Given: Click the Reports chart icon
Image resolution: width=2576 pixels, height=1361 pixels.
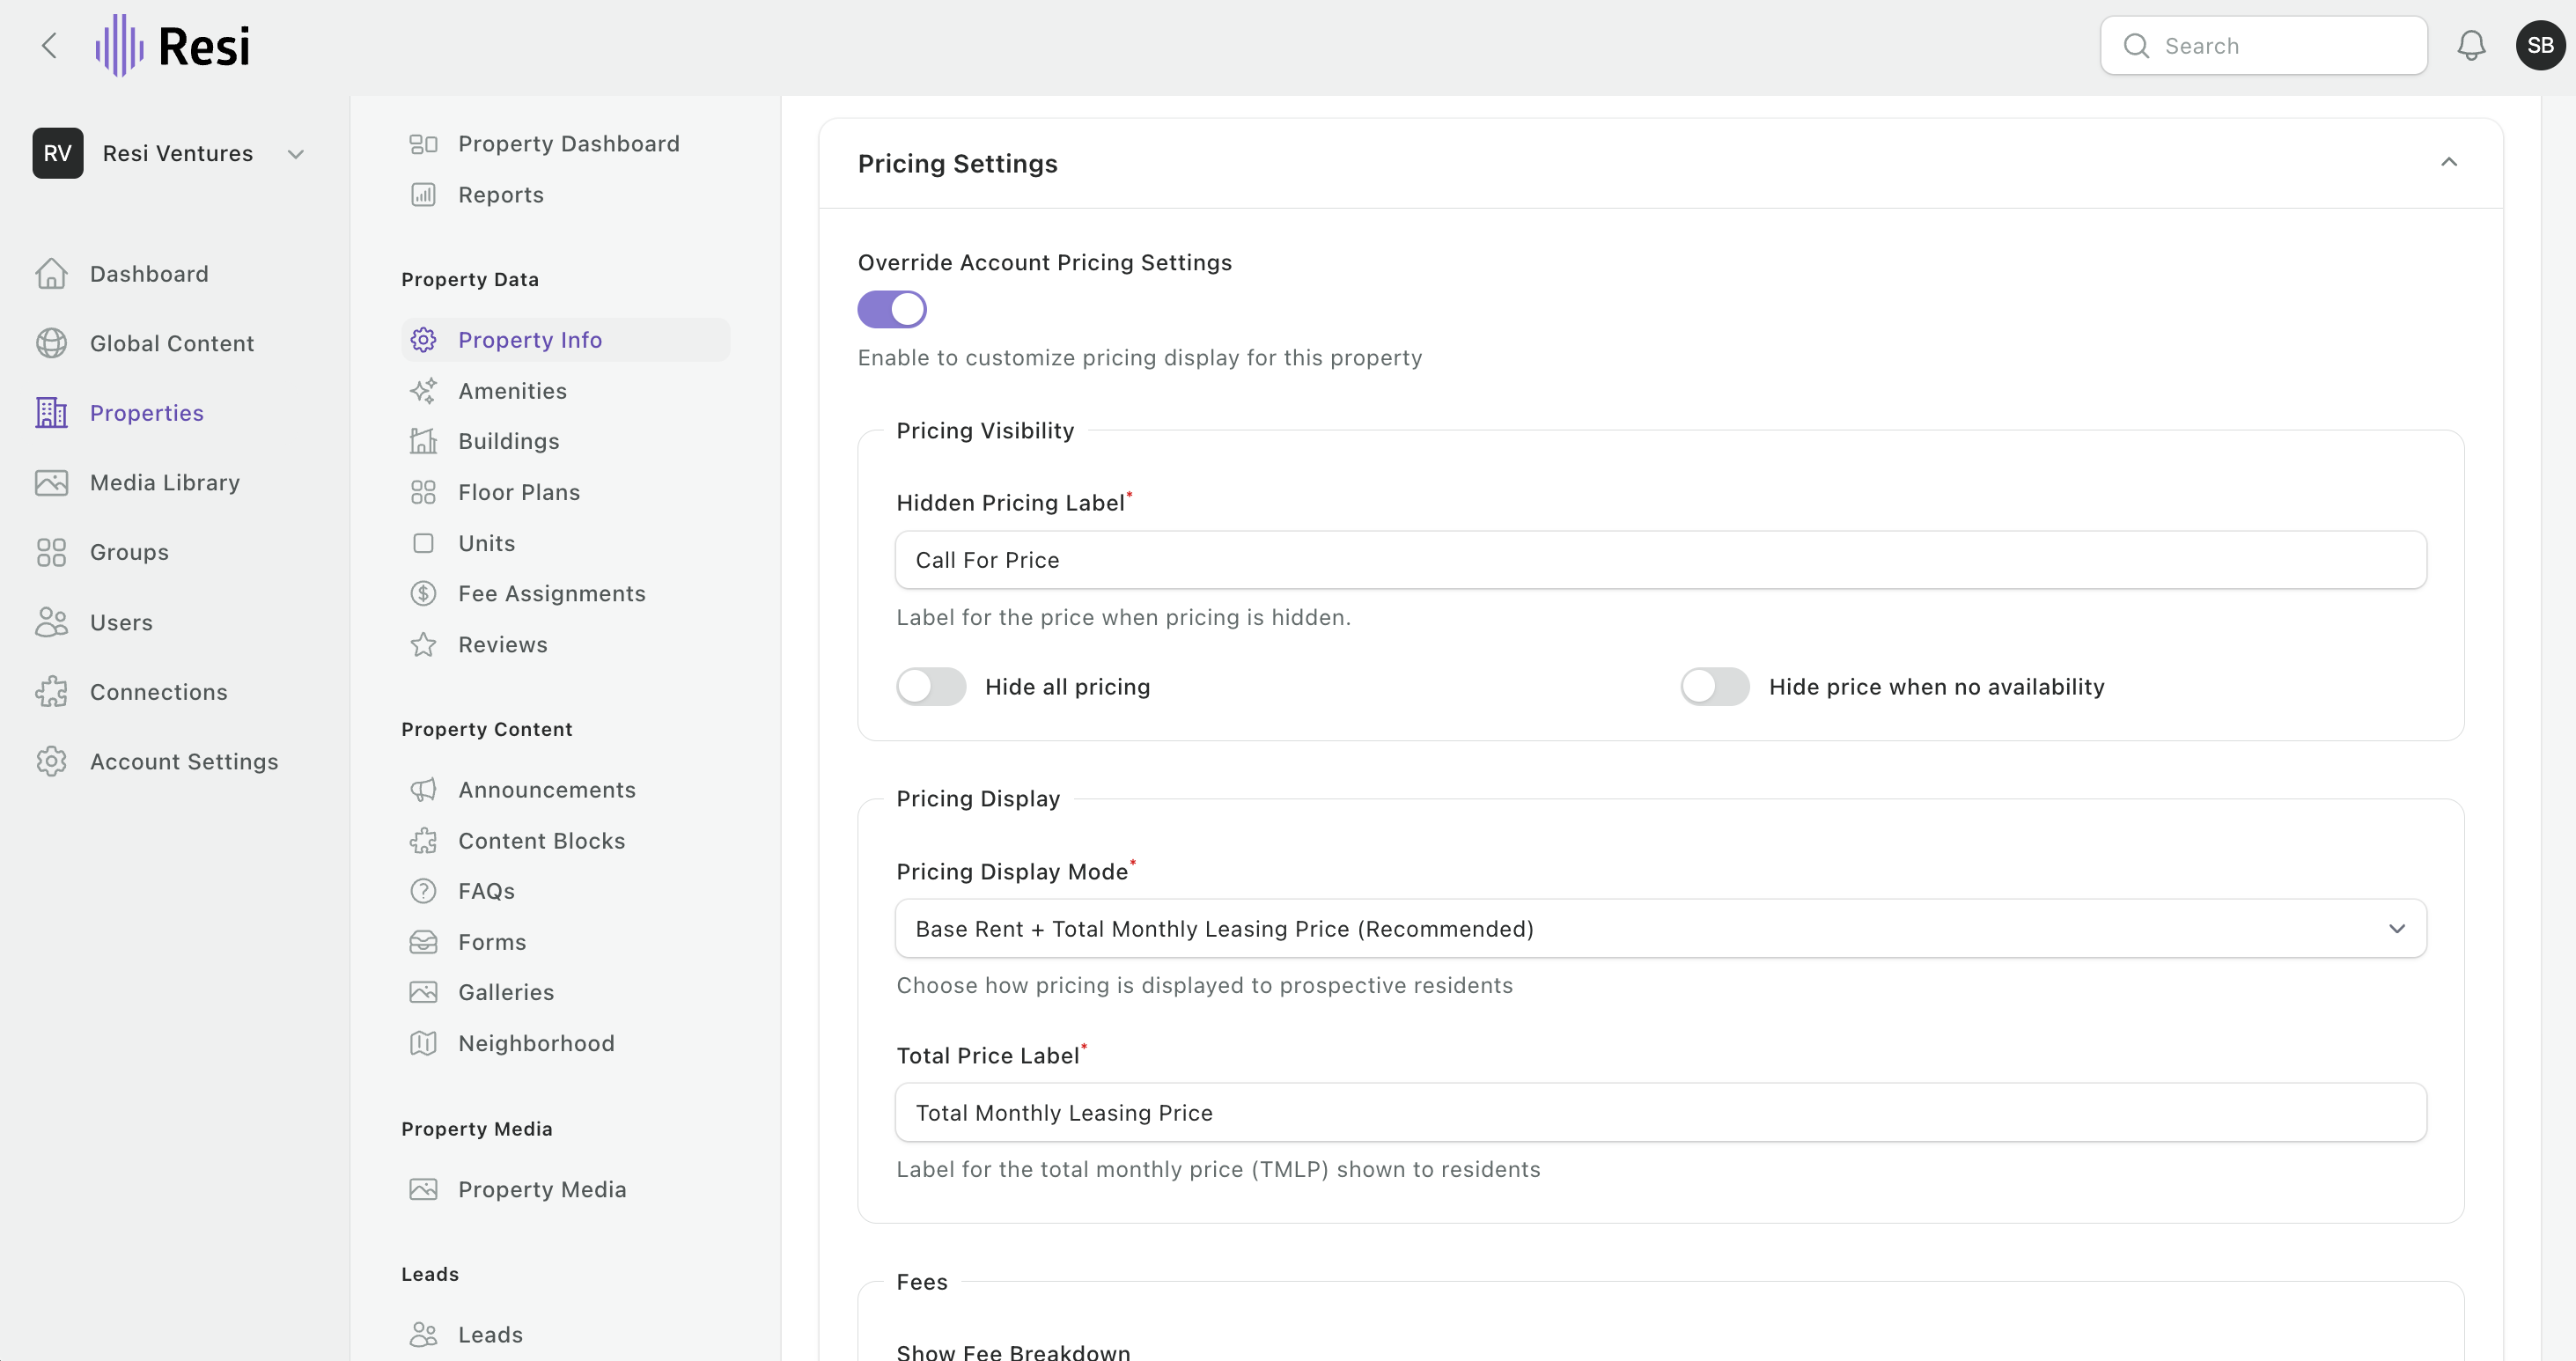Looking at the screenshot, I should 423,195.
